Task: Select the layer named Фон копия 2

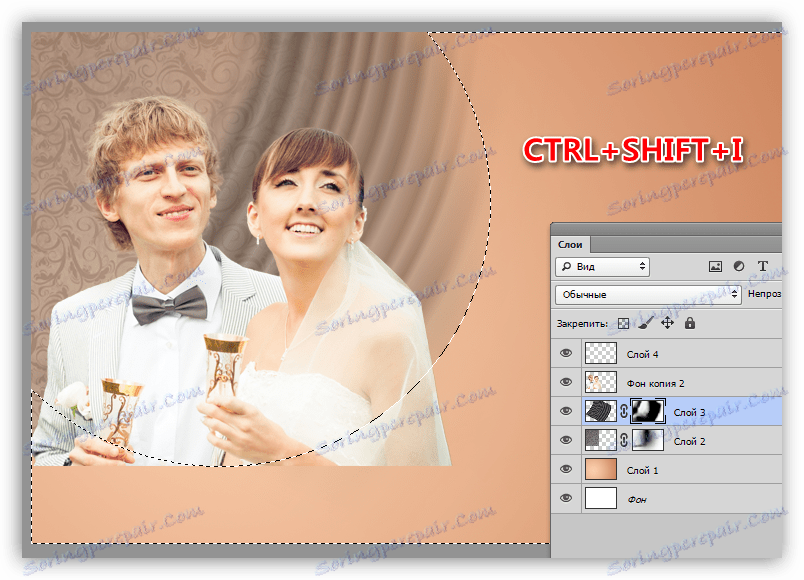Action: click(655, 384)
